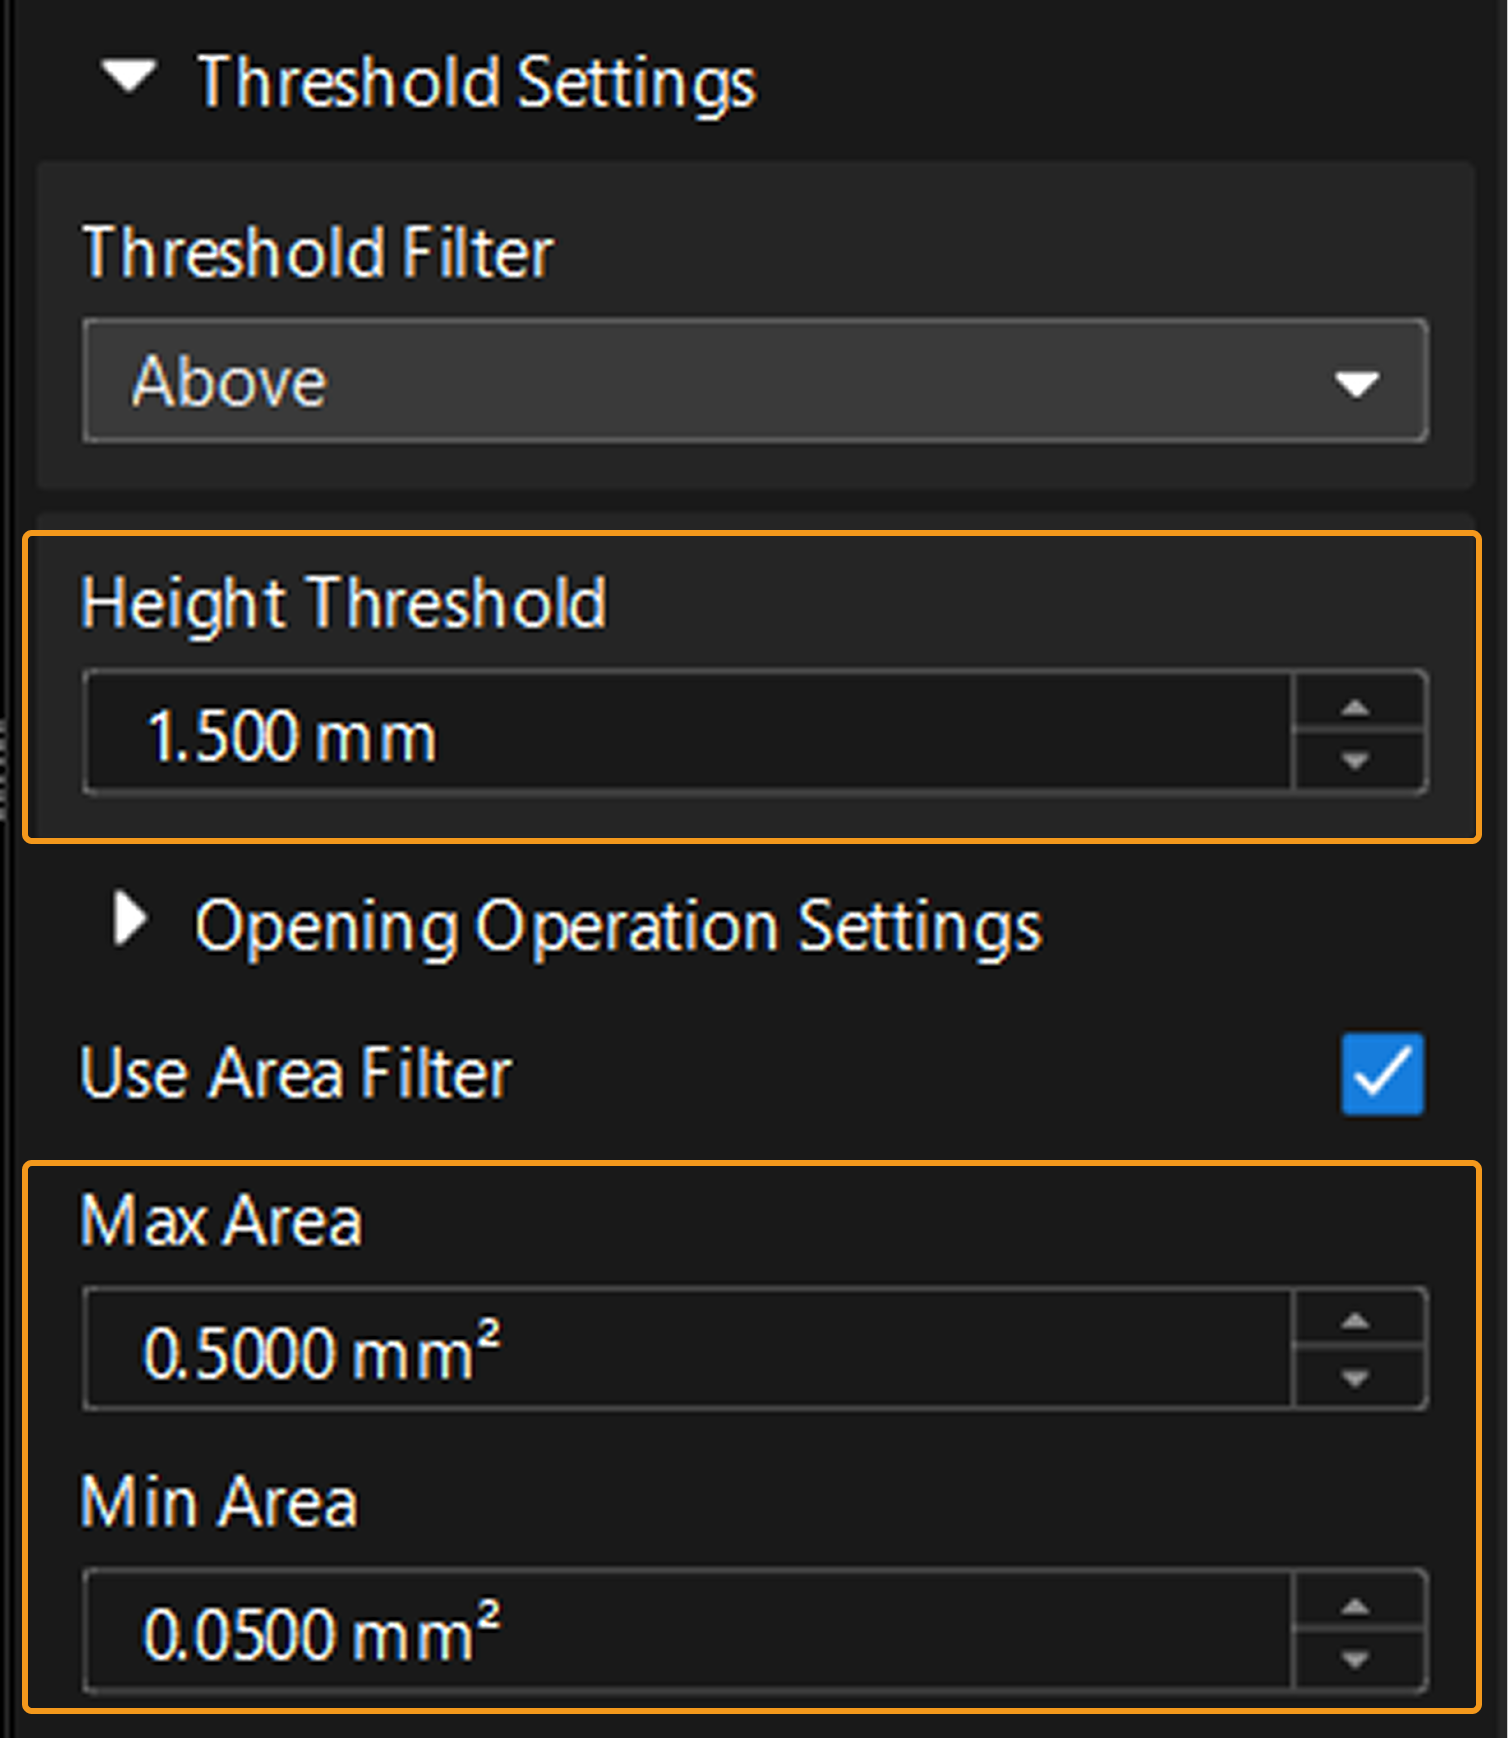
Task: Uncheck the Use Area Filter checkbox
Action: coord(1382,1074)
